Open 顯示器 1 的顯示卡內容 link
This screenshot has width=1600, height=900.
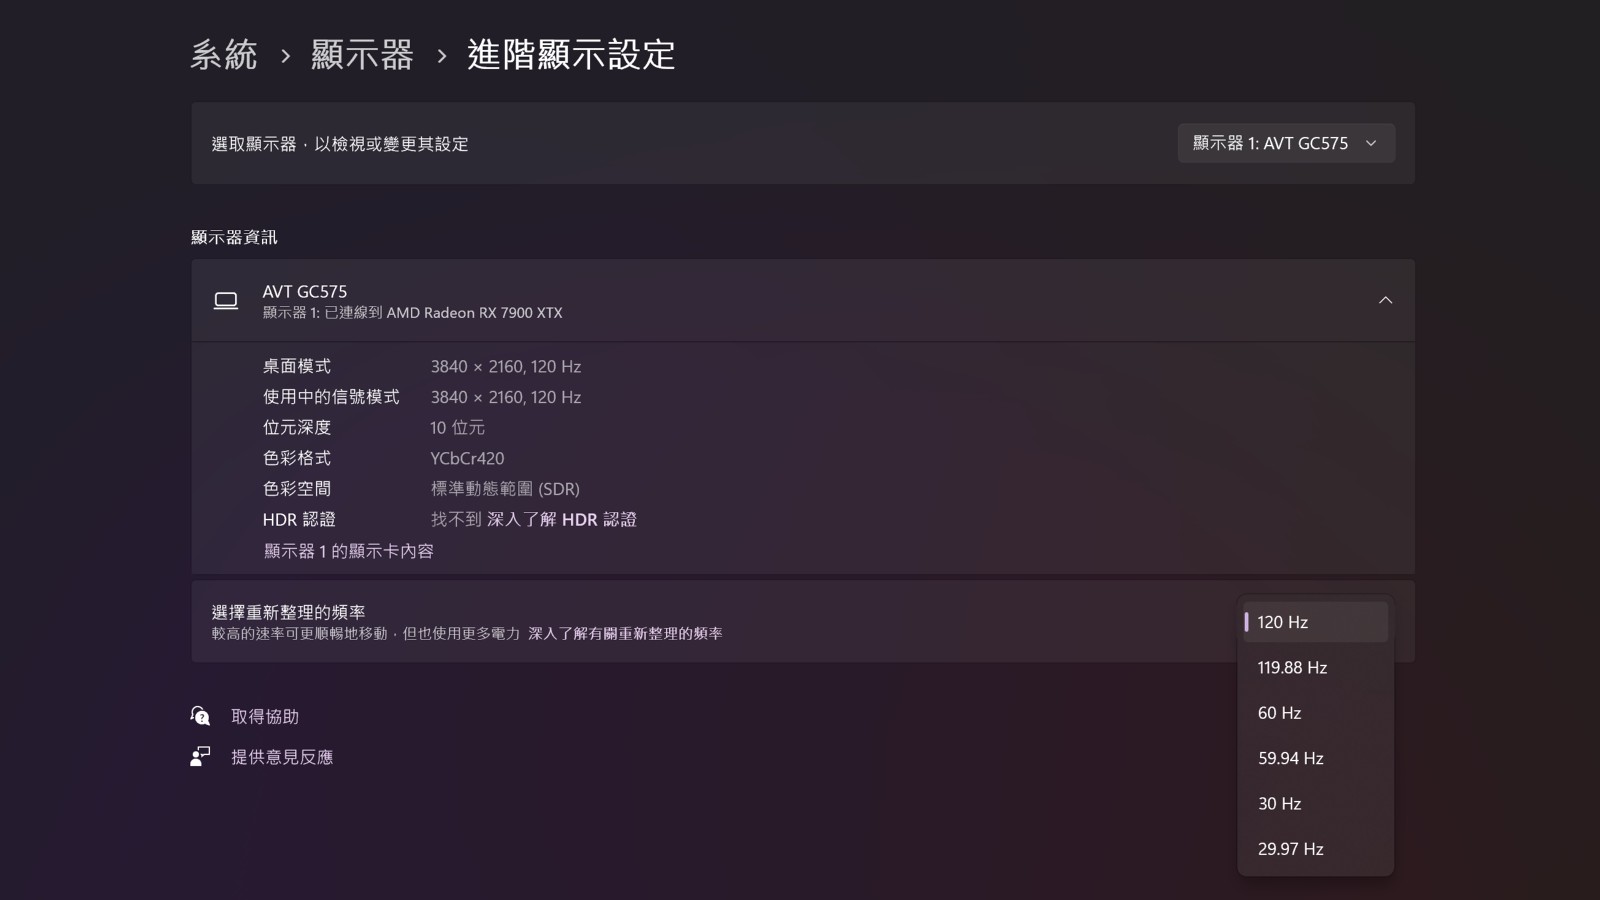pyautogui.click(x=348, y=551)
